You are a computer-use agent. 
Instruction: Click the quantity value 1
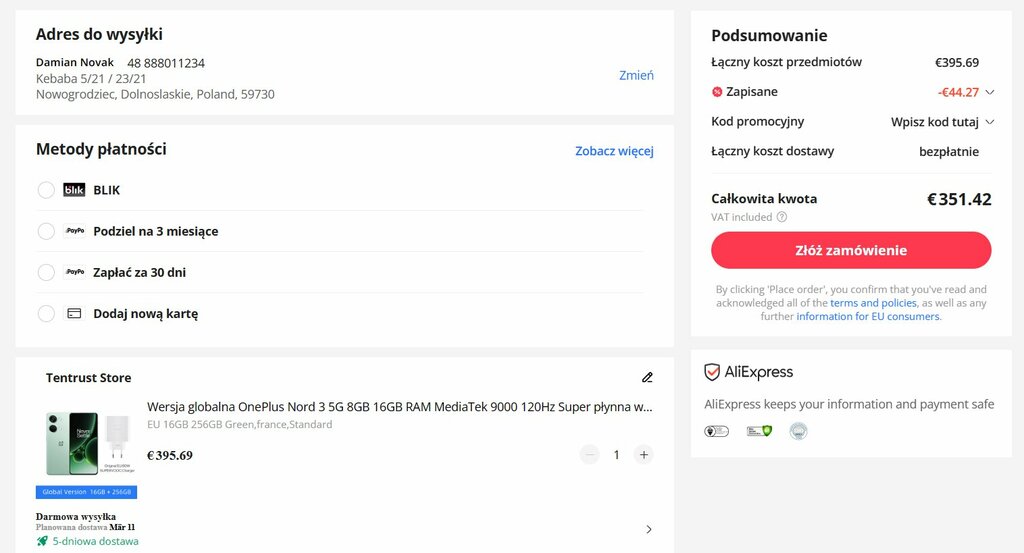616,455
